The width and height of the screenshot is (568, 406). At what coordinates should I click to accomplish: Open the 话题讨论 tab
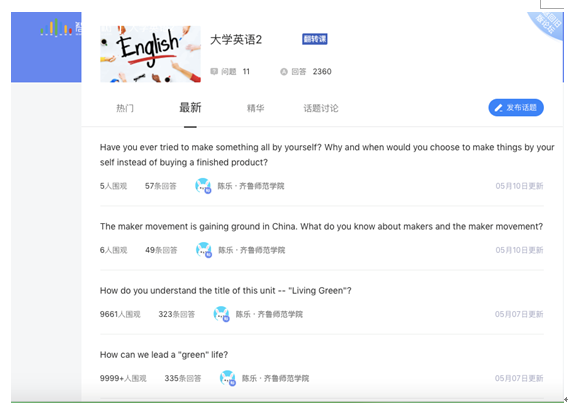[x=321, y=108]
